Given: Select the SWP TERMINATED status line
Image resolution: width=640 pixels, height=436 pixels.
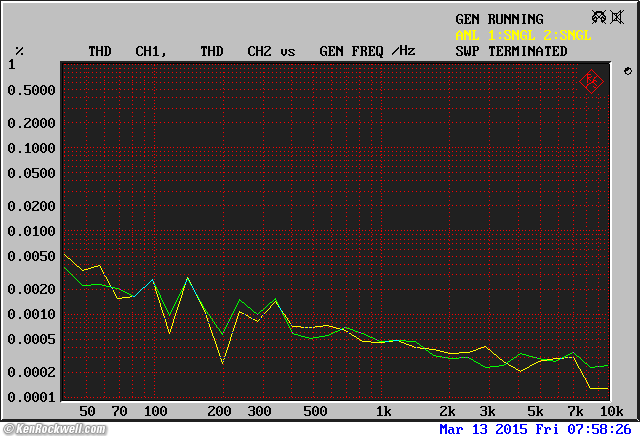Looking at the screenshot, I should (x=511, y=51).
